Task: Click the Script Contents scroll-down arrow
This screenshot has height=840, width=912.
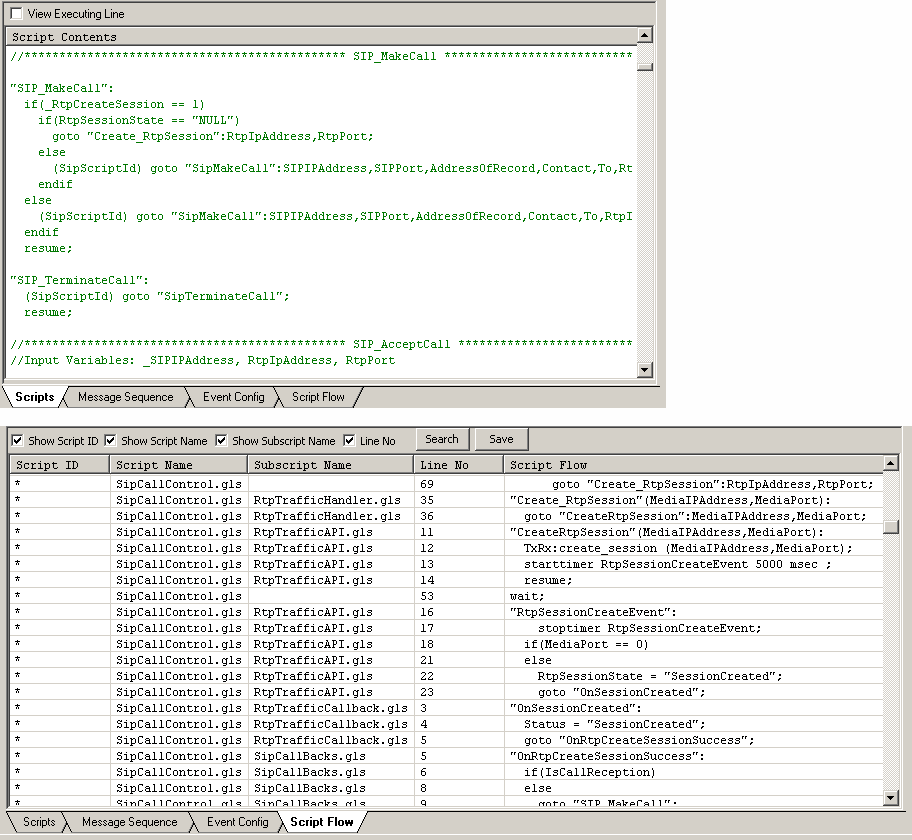Action: point(644,369)
